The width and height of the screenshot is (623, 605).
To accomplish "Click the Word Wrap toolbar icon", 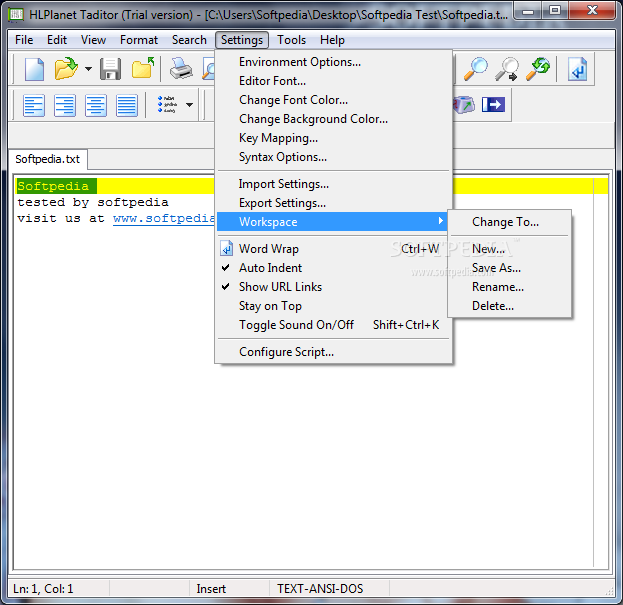I will 577,69.
